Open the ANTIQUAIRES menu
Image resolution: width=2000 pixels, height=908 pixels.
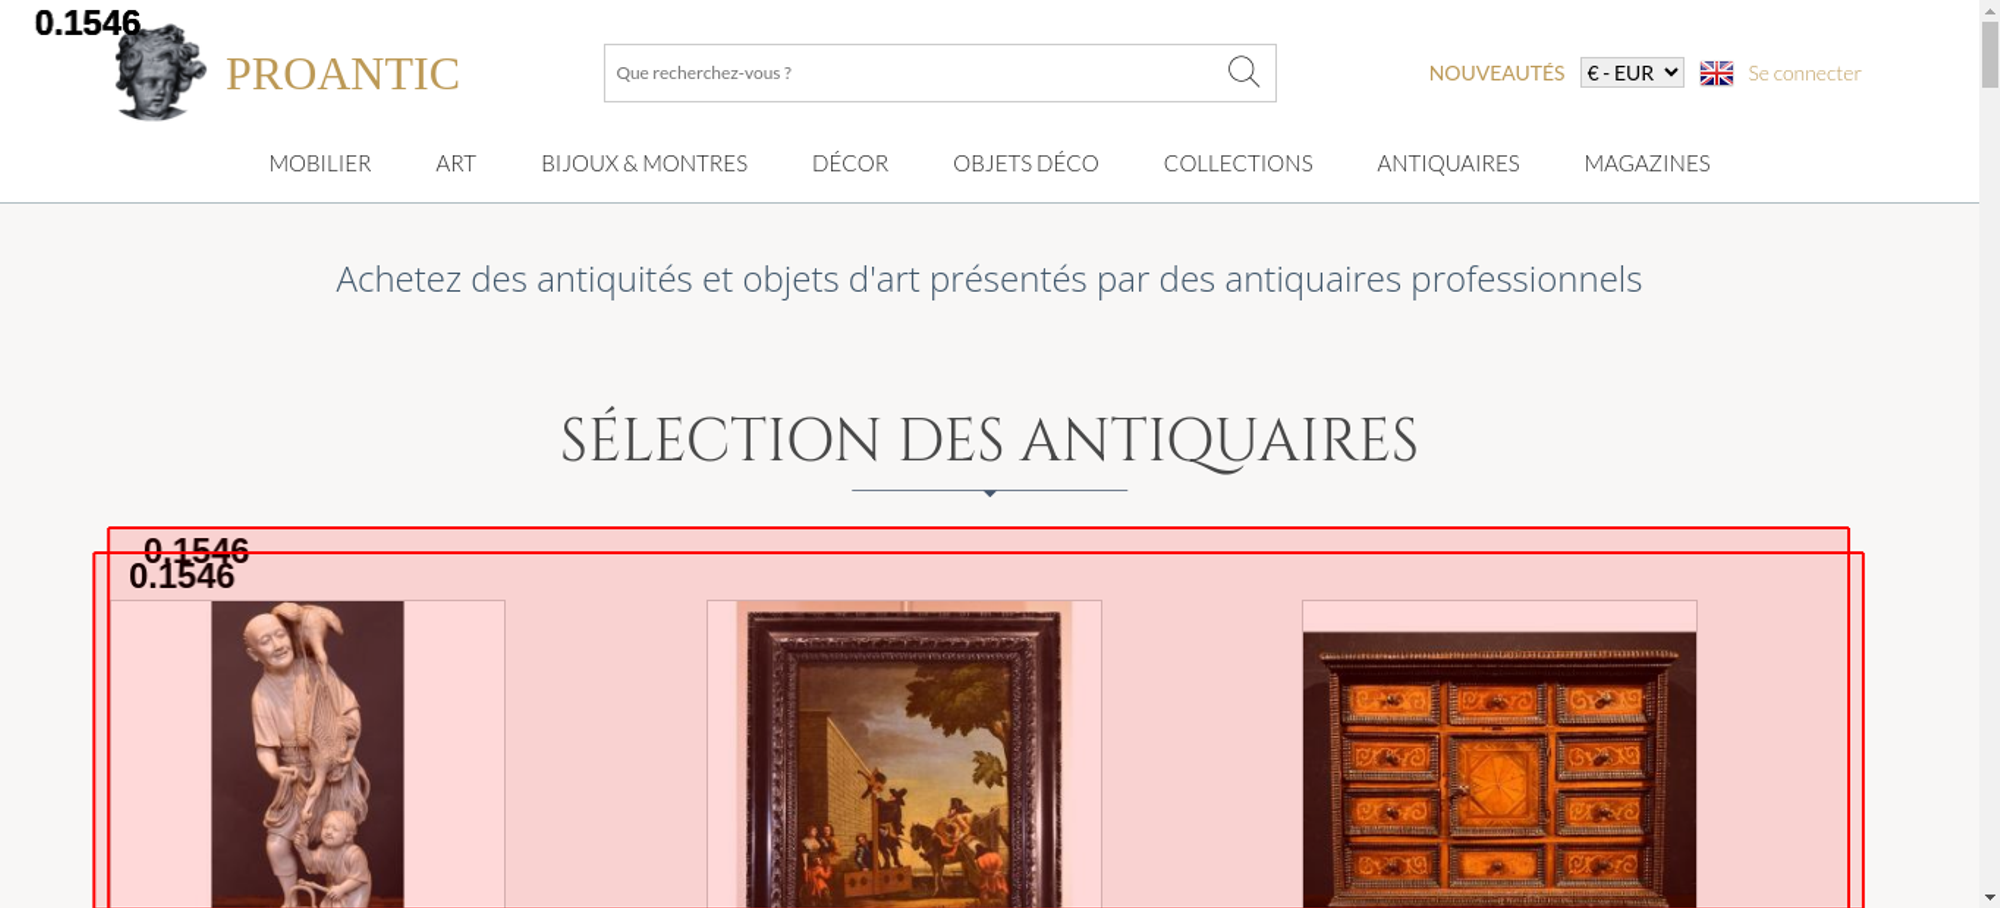click(x=1448, y=163)
